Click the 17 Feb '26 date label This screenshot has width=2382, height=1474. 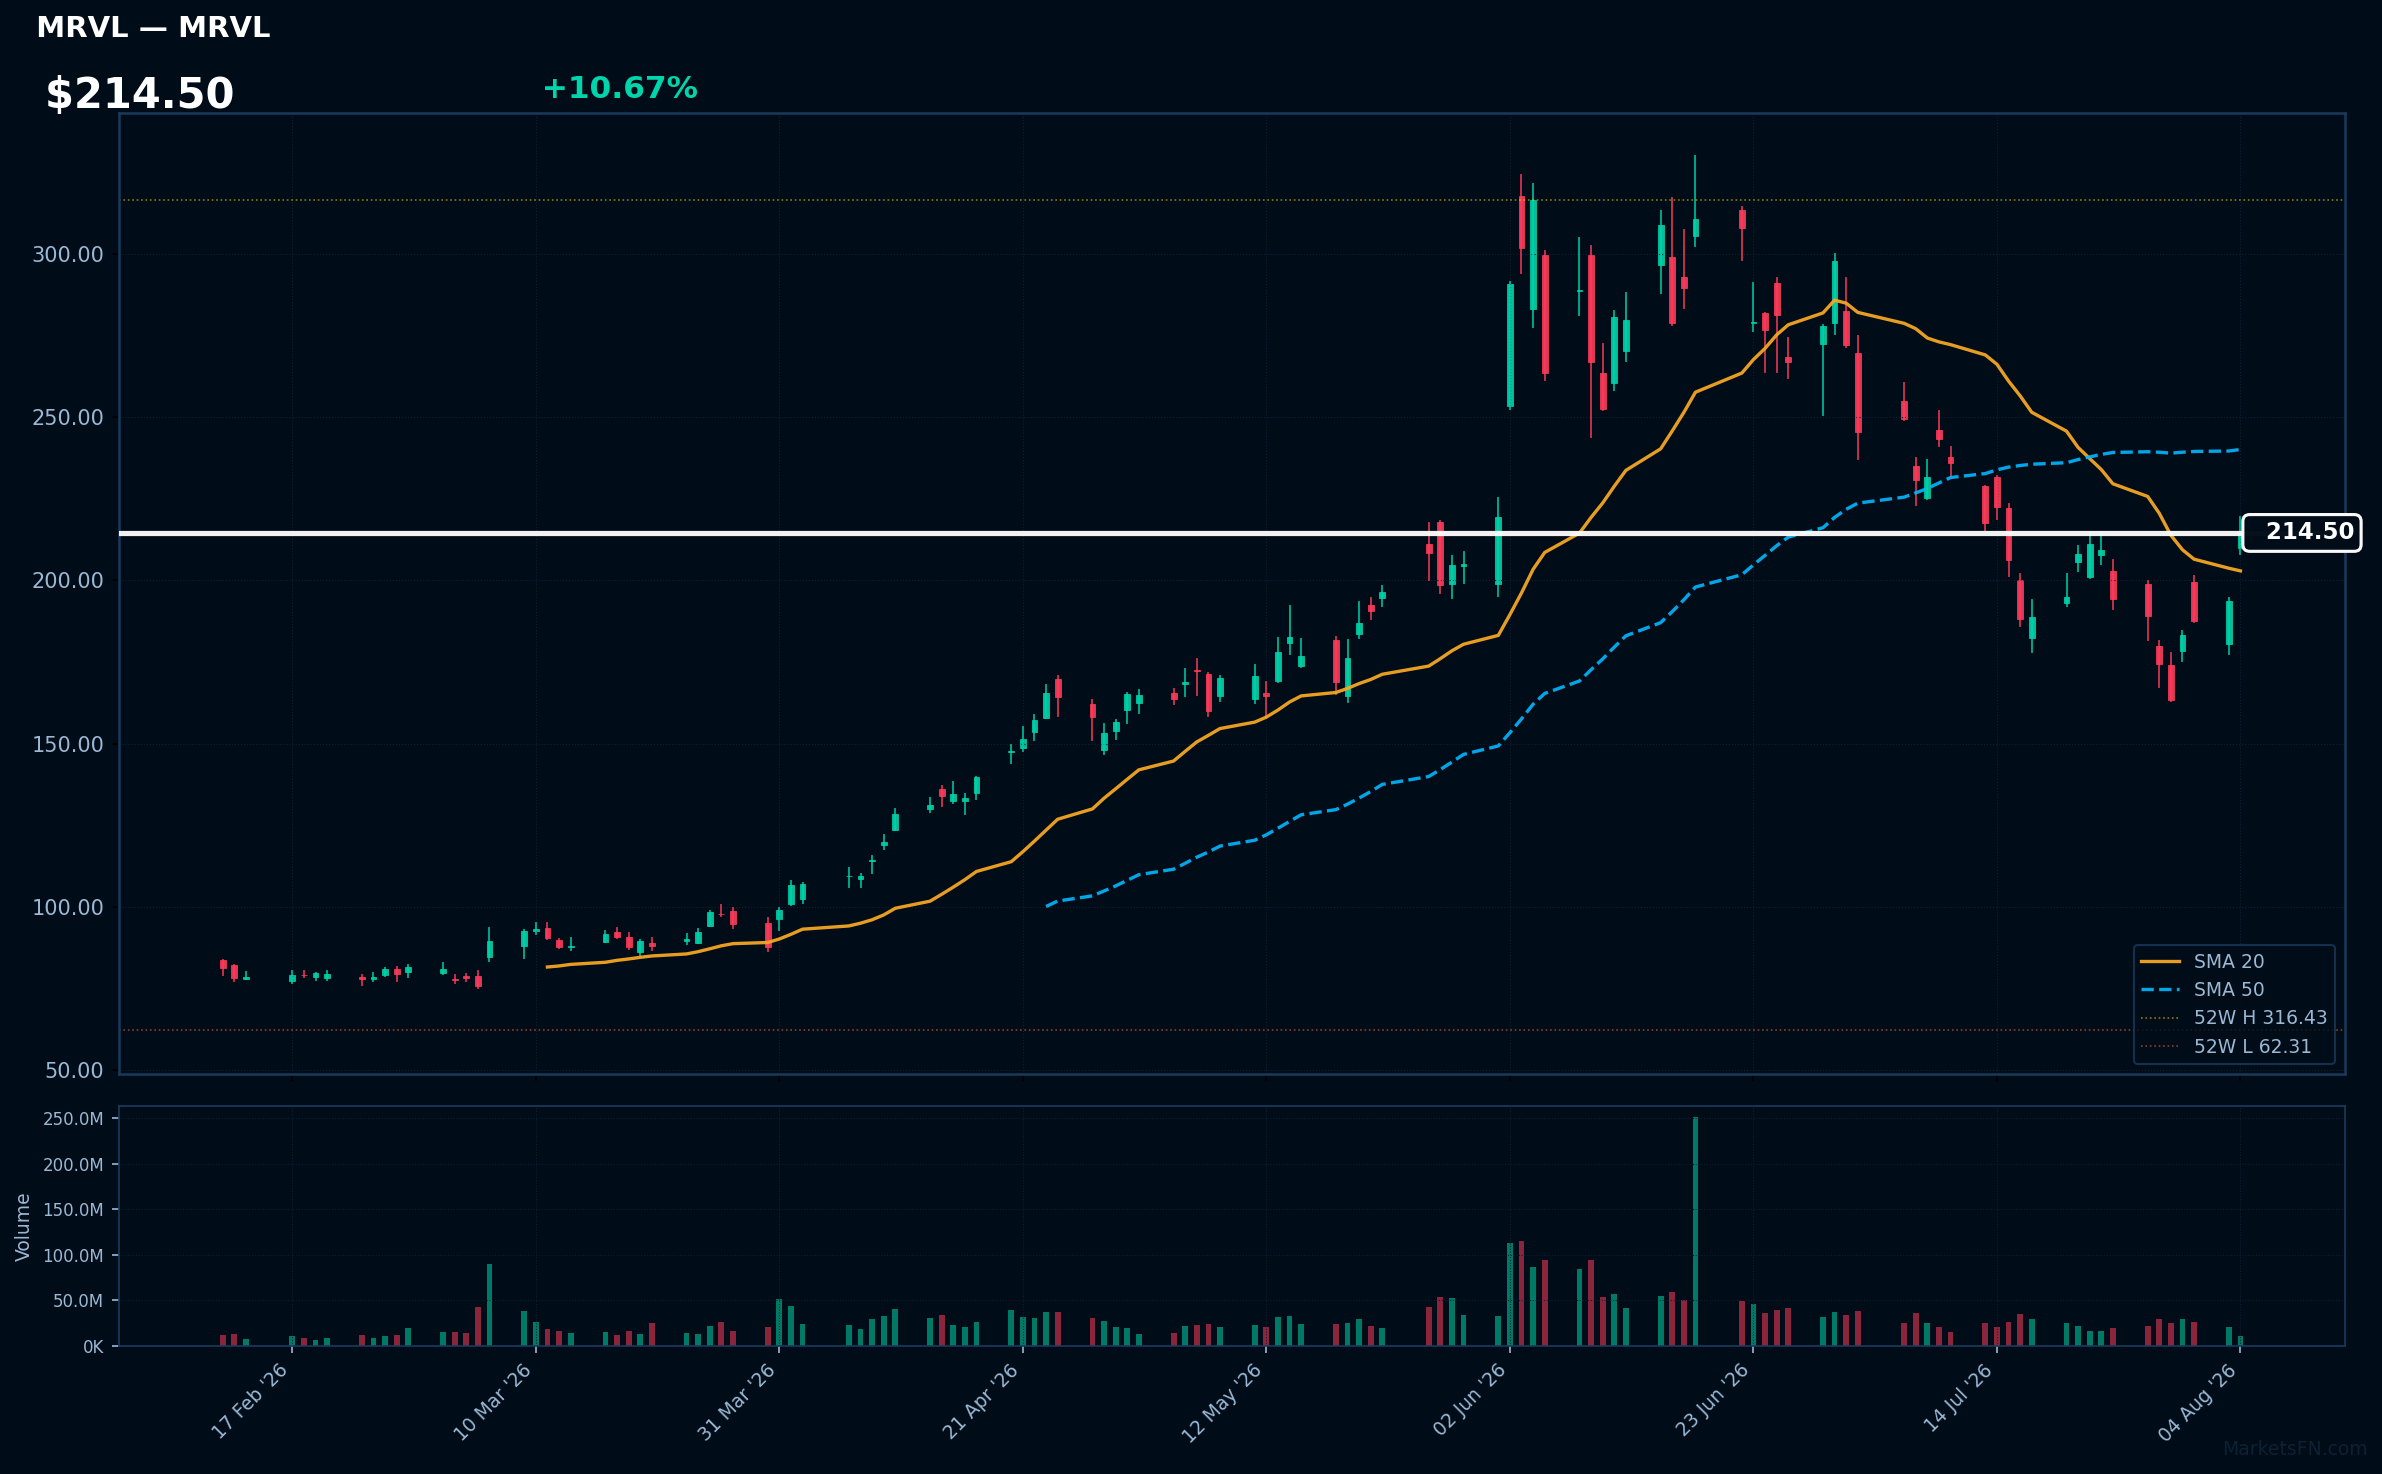[250, 1401]
